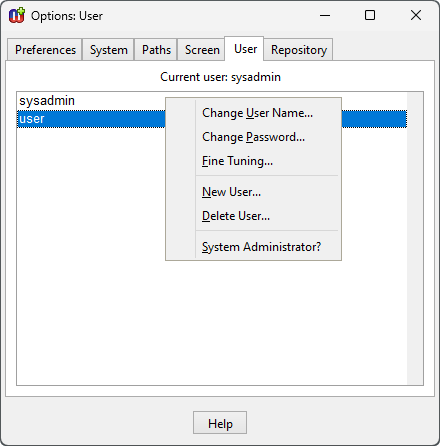Screen dimensions: 440x446
Task: Close the Options: User window
Action: (416, 15)
